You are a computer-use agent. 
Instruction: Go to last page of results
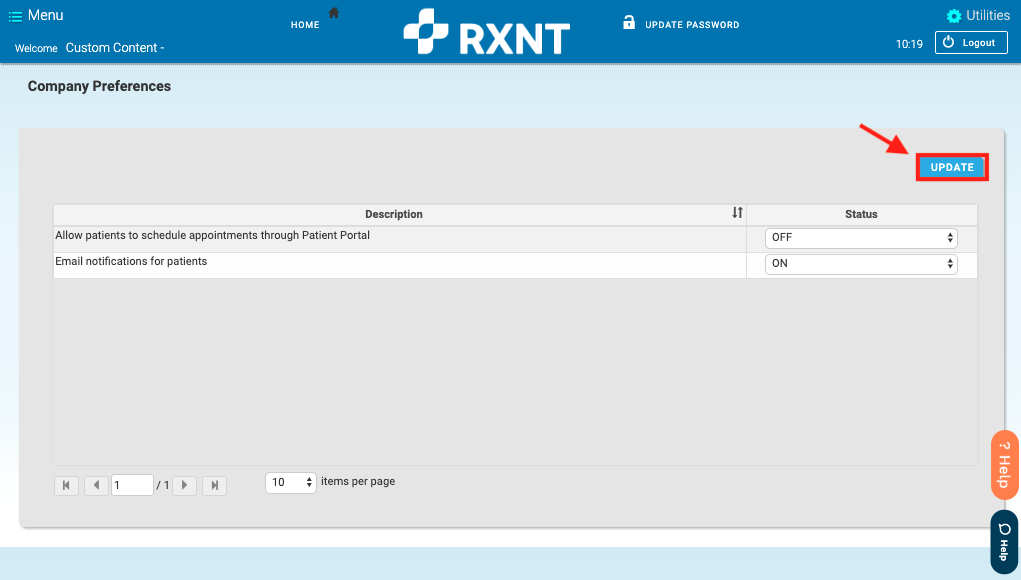[x=214, y=485]
